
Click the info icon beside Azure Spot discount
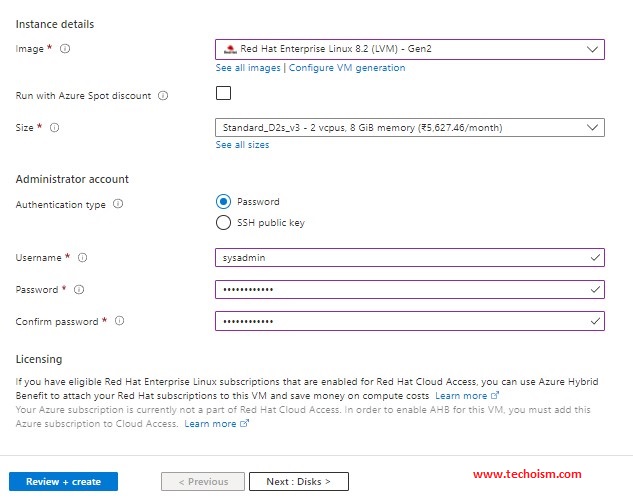(163, 96)
